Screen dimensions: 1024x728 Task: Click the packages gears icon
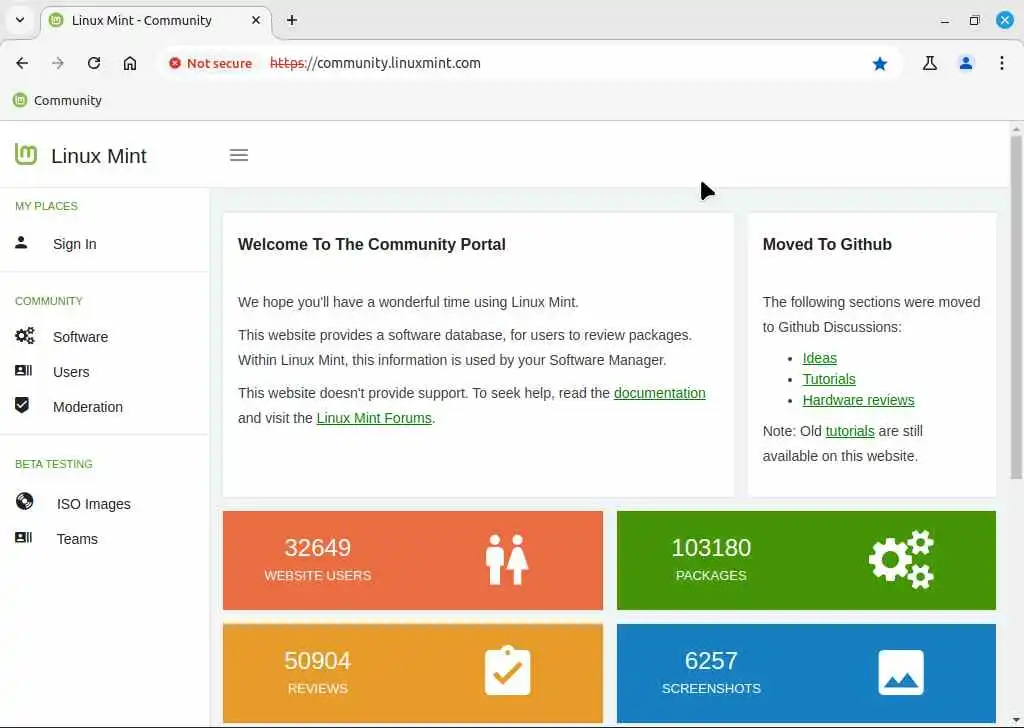901,560
